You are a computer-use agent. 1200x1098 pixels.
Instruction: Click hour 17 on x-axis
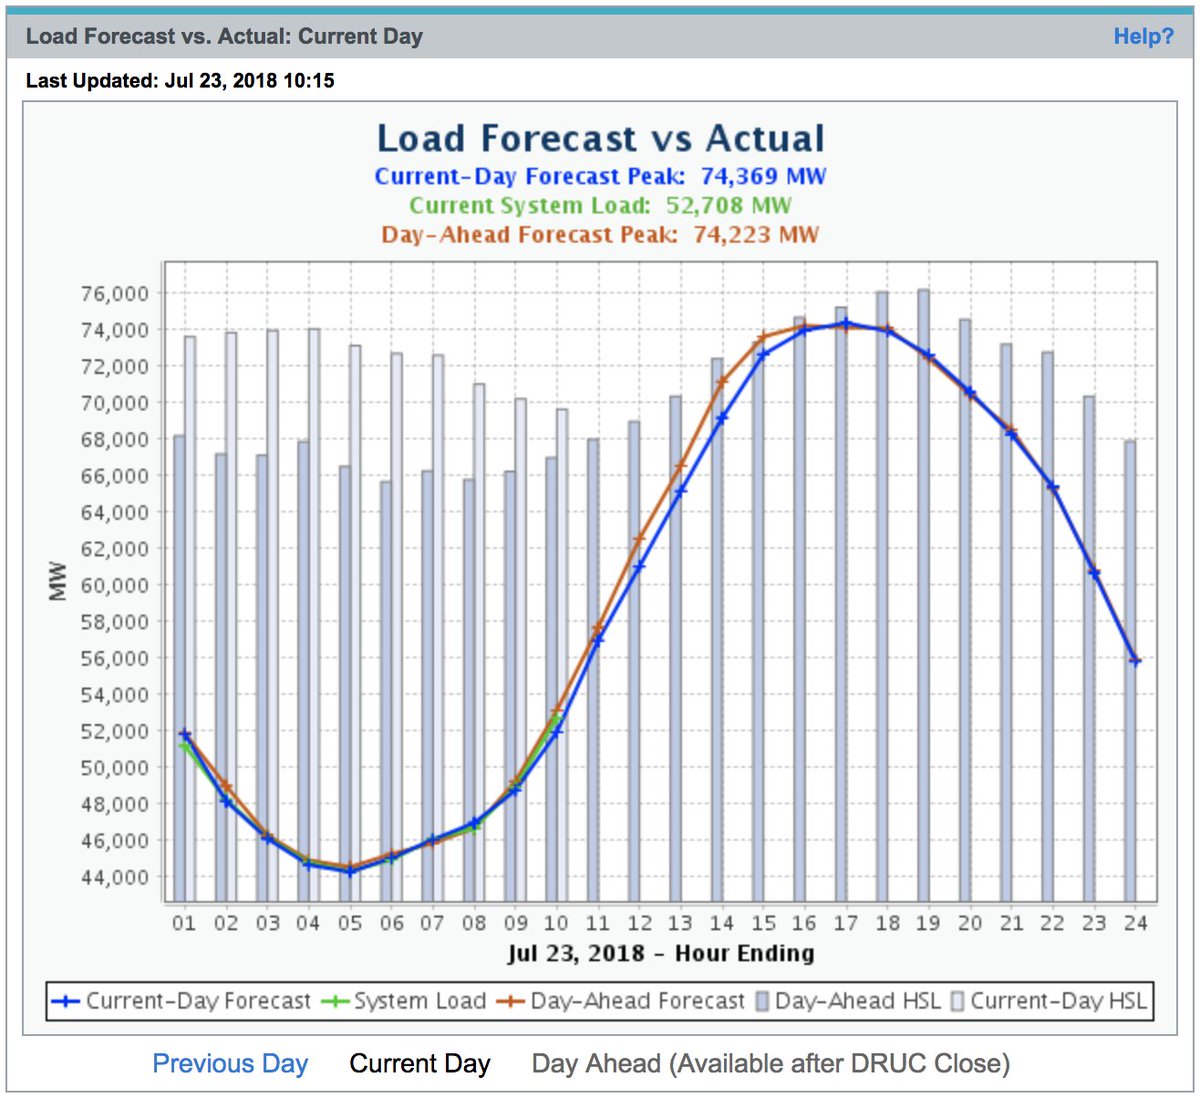tap(846, 923)
